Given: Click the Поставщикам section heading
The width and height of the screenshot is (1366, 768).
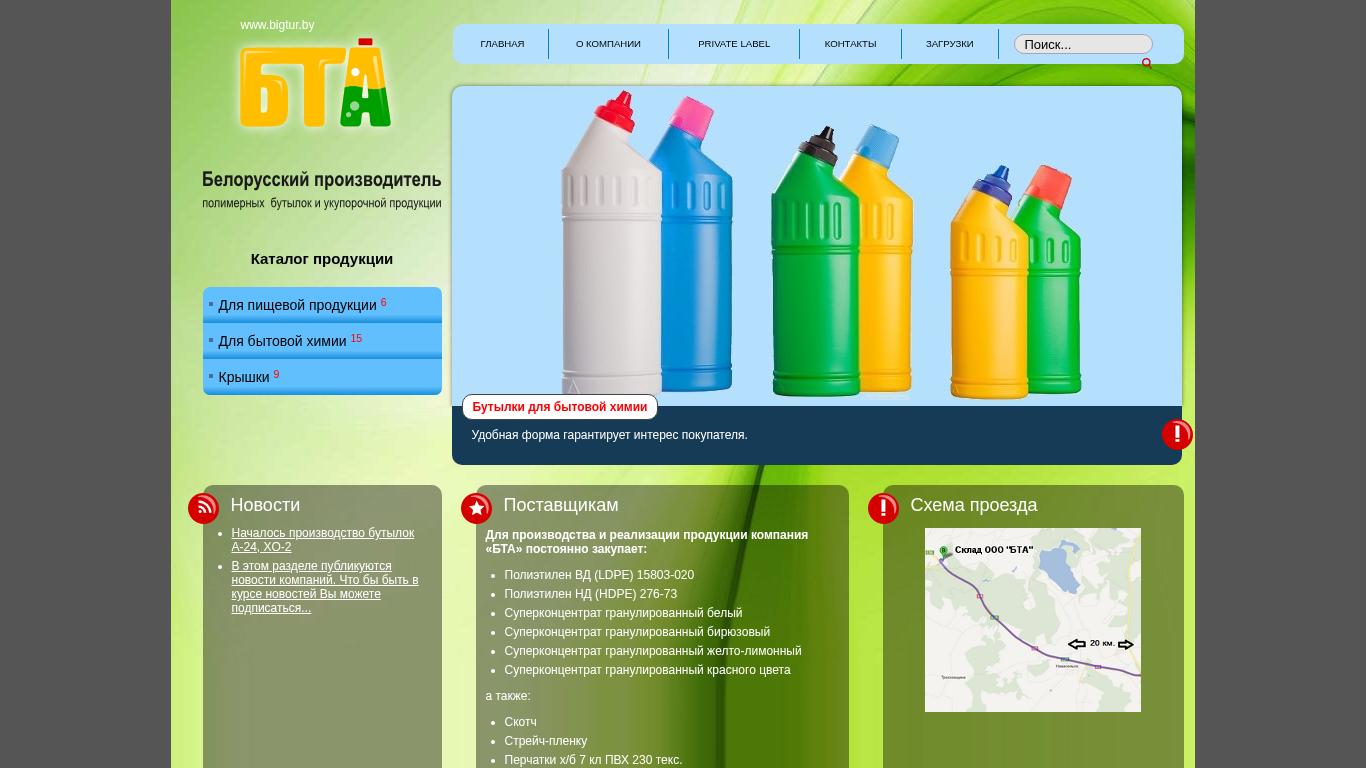Looking at the screenshot, I should point(561,505).
